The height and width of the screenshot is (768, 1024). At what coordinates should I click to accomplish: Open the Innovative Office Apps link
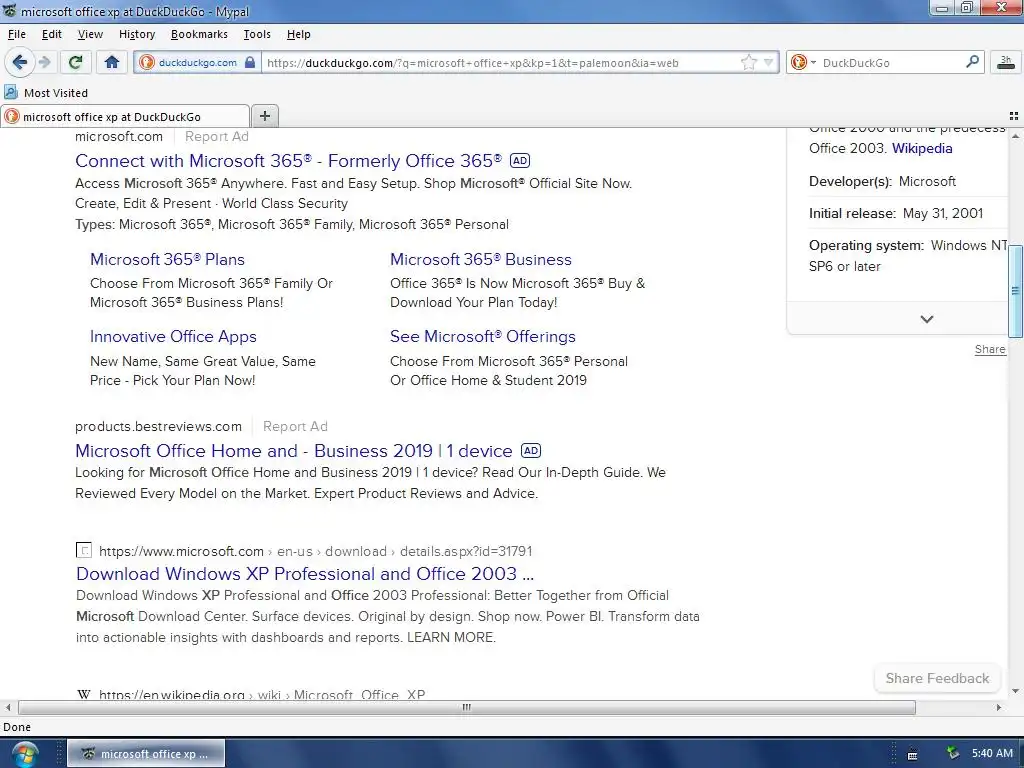pyautogui.click(x=173, y=336)
